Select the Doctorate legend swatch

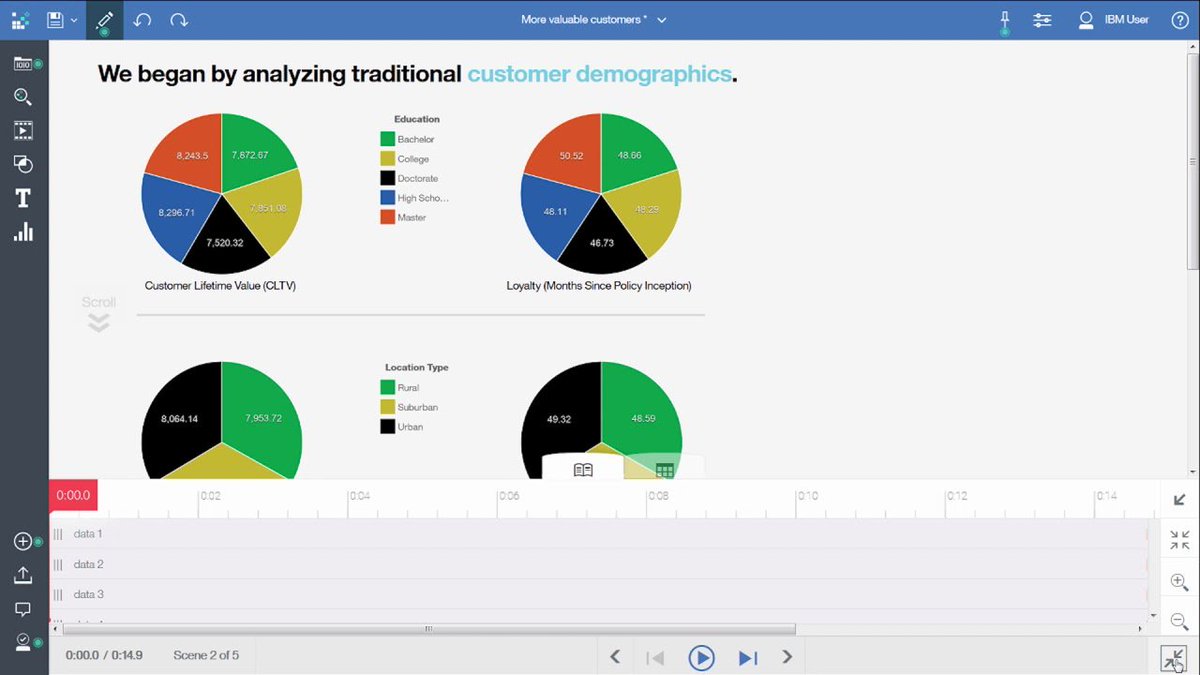click(387, 178)
